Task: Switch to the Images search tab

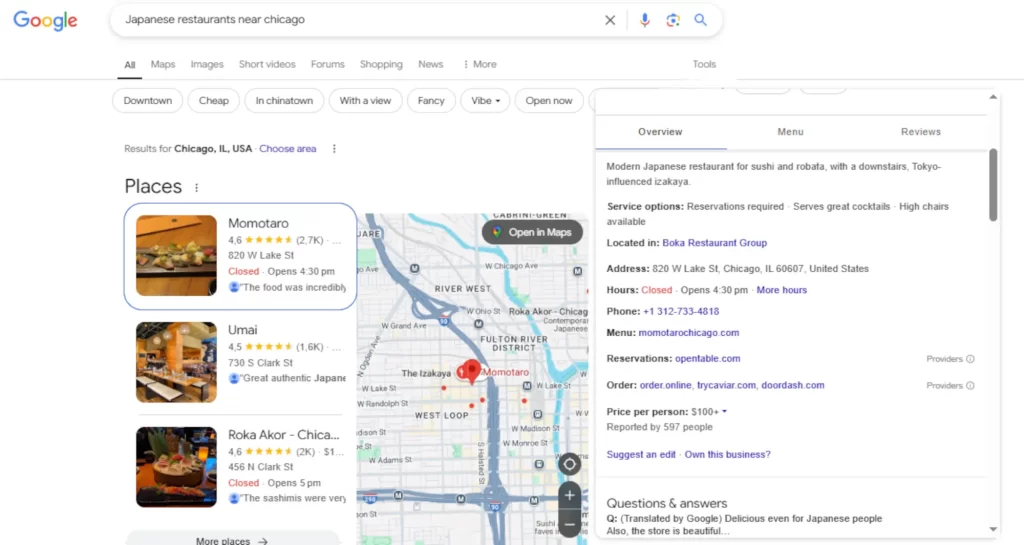Action: [207, 64]
